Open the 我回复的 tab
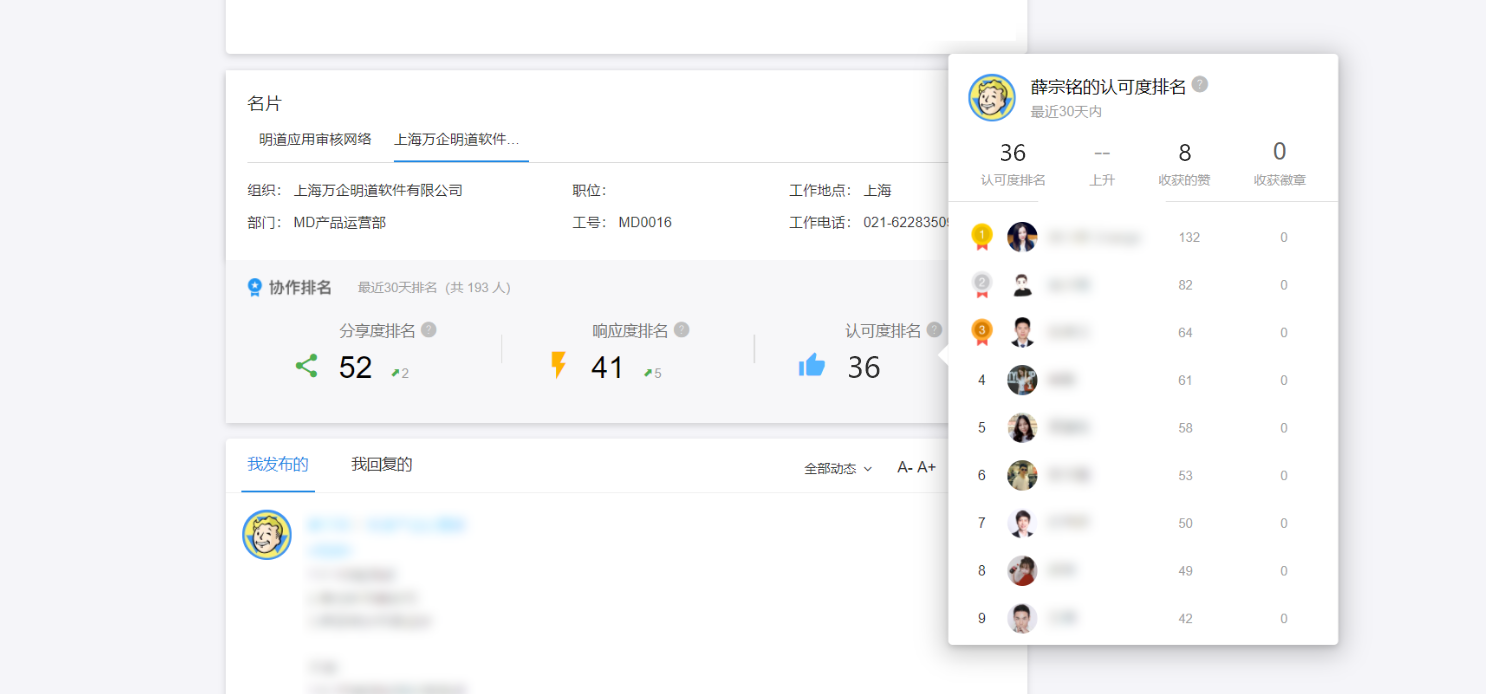1486x694 pixels. [x=382, y=465]
